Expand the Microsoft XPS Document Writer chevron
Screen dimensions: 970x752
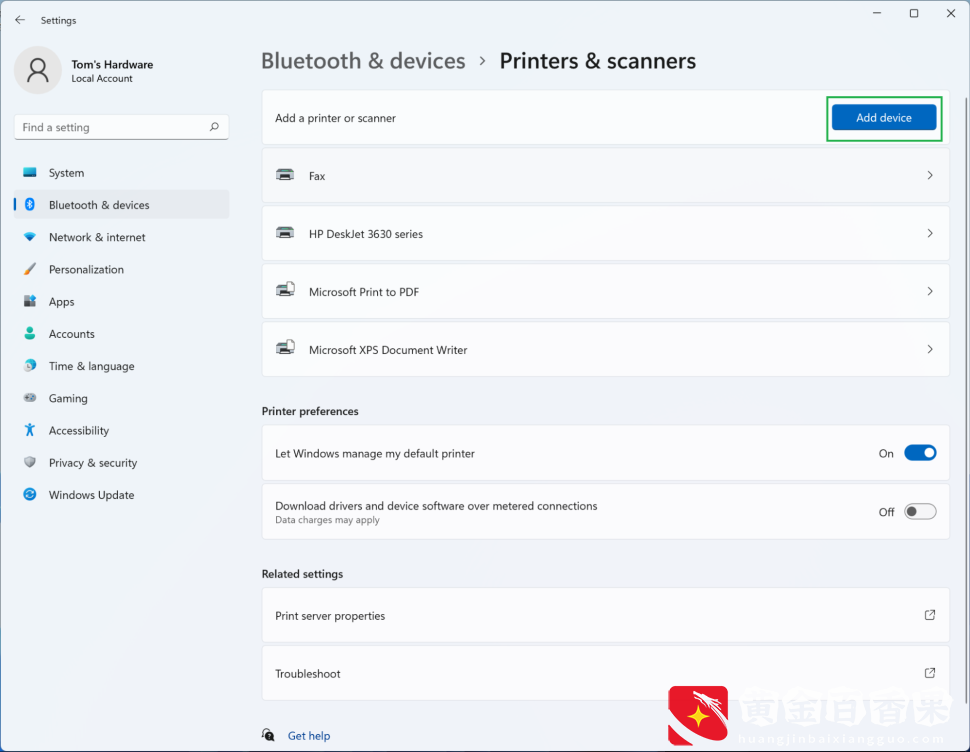click(x=930, y=349)
